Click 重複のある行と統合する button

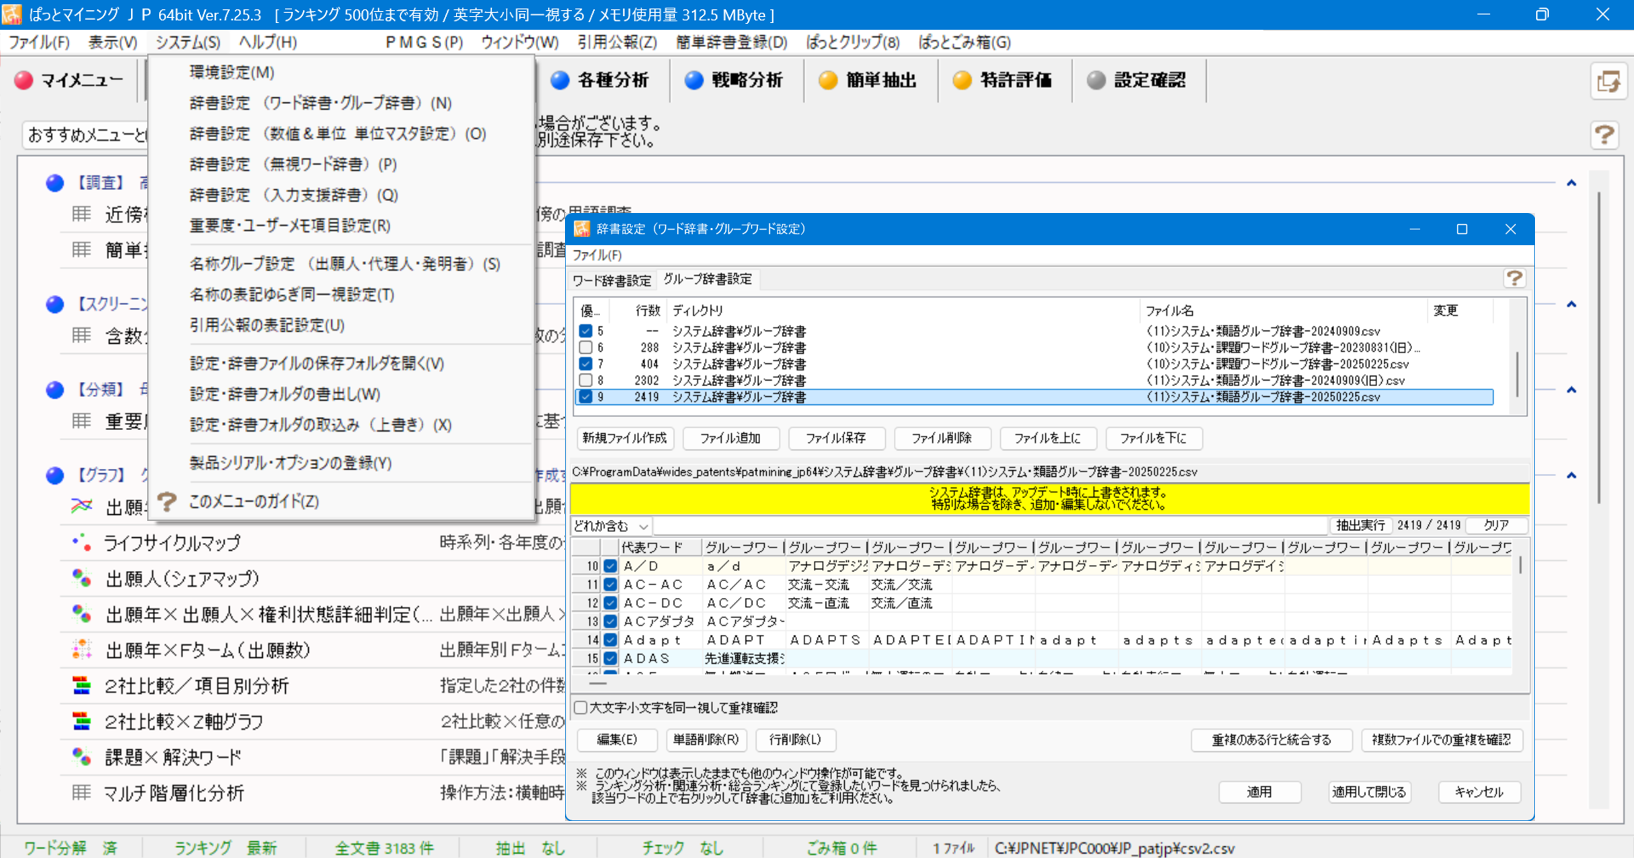coord(1271,740)
